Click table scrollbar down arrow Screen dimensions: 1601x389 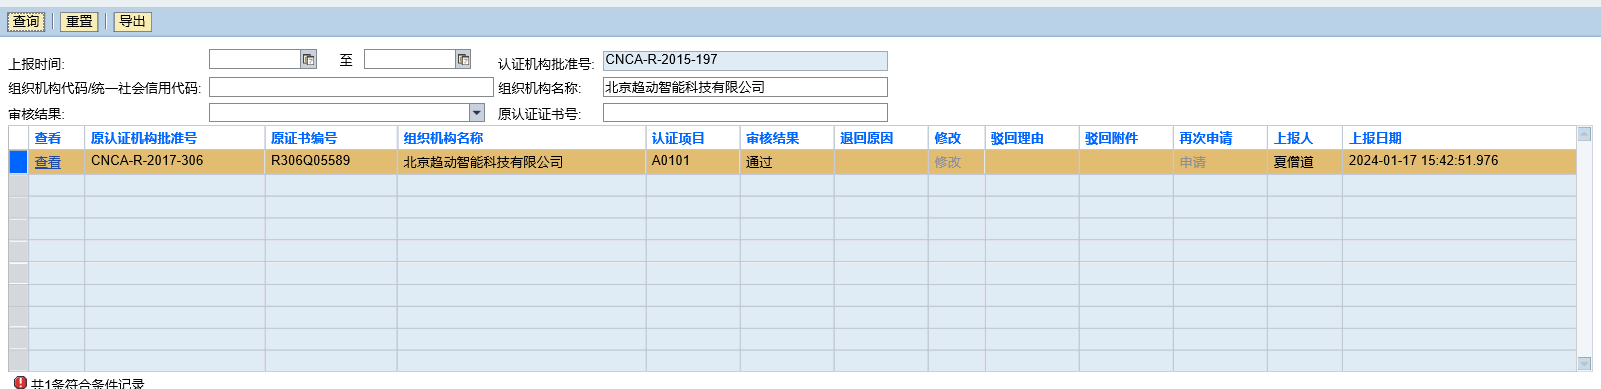pyautogui.click(x=1584, y=363)
